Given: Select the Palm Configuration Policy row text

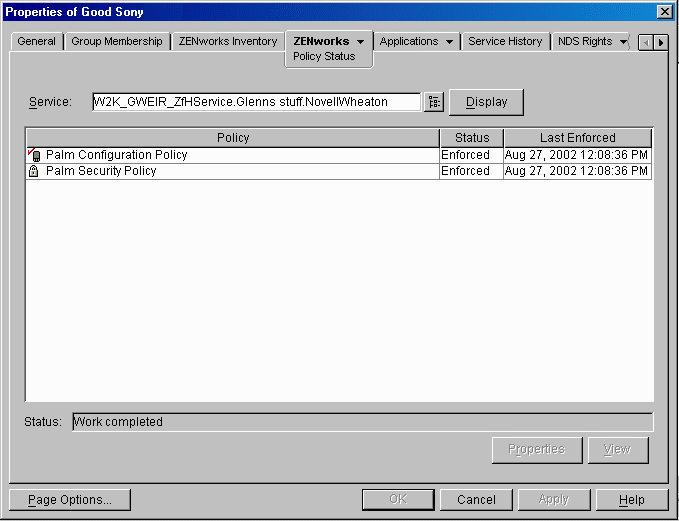Looking at the screenshot, I should 116,155.
